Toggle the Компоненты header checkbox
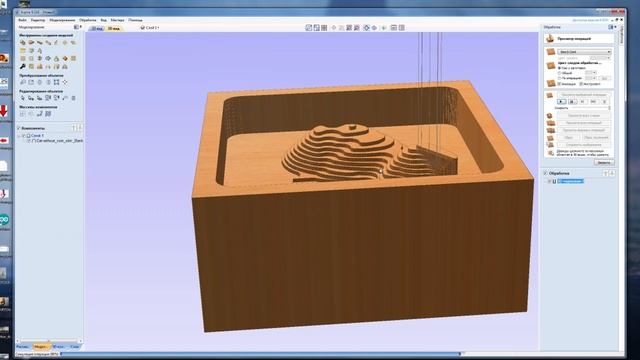This screenshot has width=640, height=360. click(x=18, y=128)
